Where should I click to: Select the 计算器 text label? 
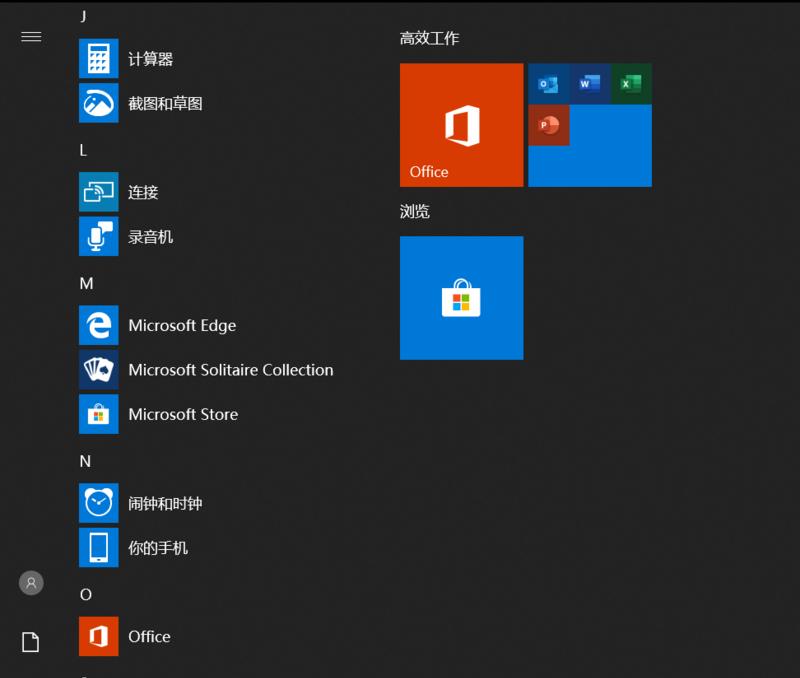click(x=151, y=59)
